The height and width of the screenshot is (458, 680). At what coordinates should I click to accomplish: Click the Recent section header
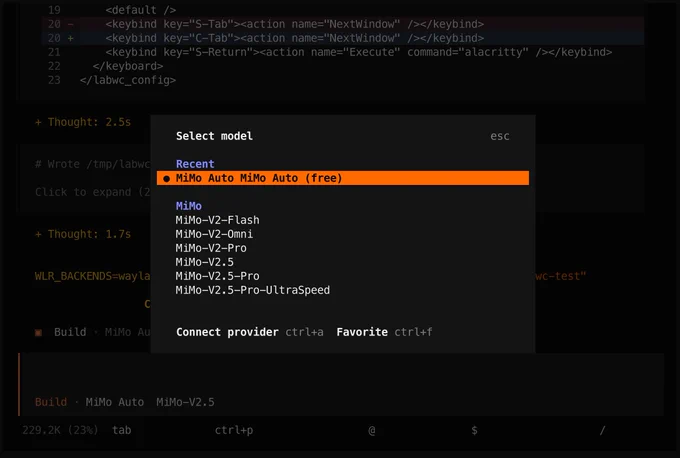click(x=195, y=164)
